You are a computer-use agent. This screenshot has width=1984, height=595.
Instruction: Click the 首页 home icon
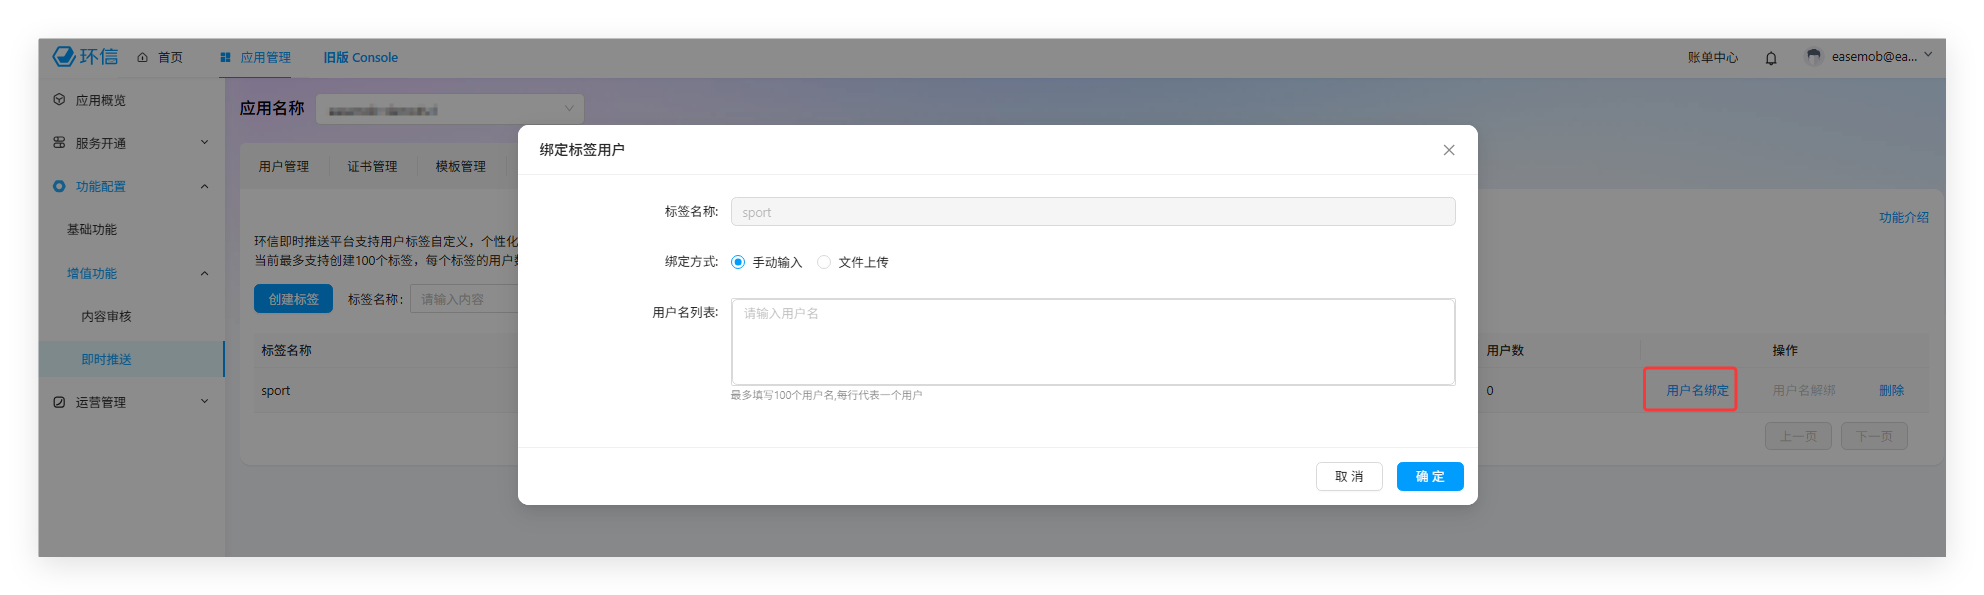143,58
